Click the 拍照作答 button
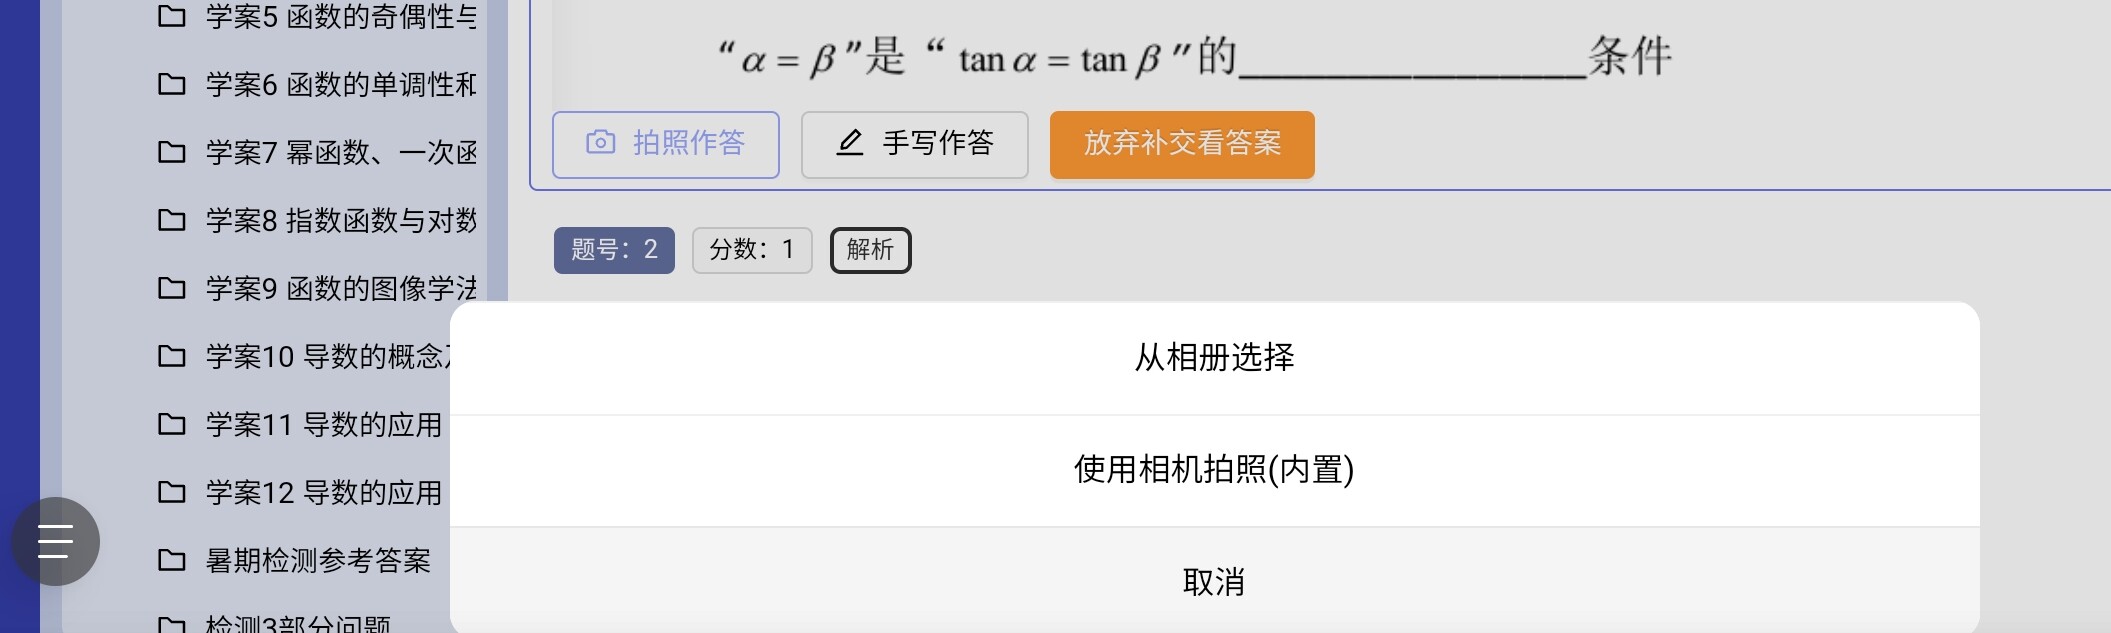Viewport: 2111px width, 633px height. 666,144
